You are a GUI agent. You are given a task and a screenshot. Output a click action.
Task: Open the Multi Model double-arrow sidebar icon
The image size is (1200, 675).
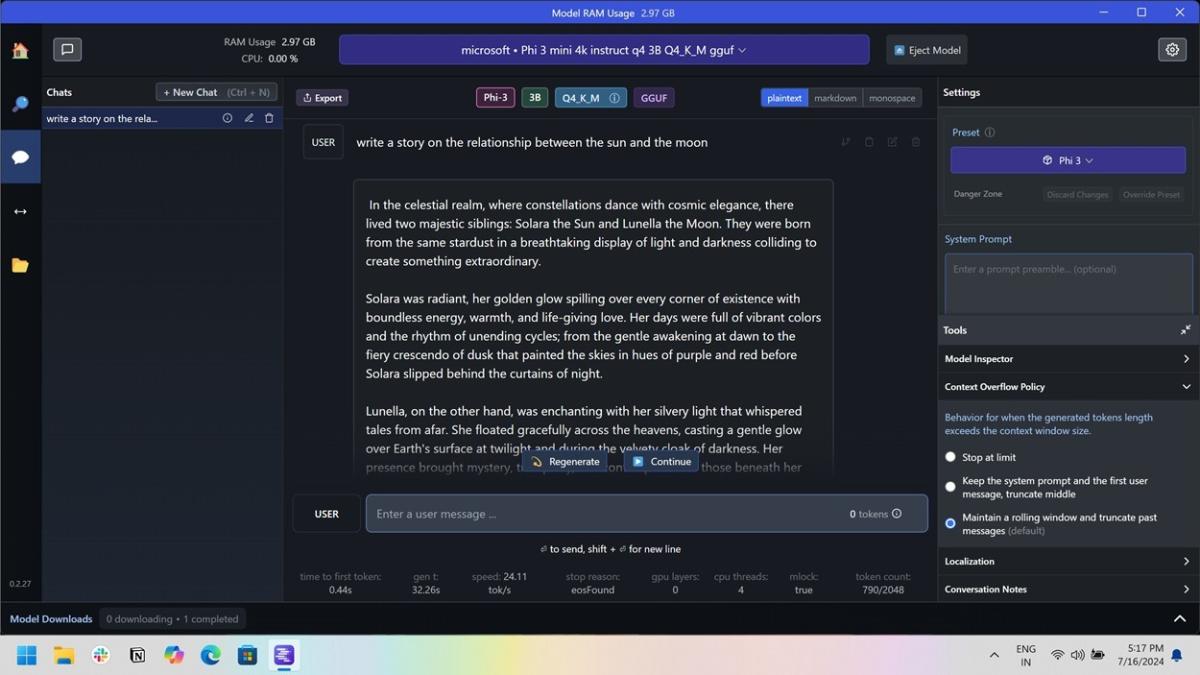pos(20,212)
